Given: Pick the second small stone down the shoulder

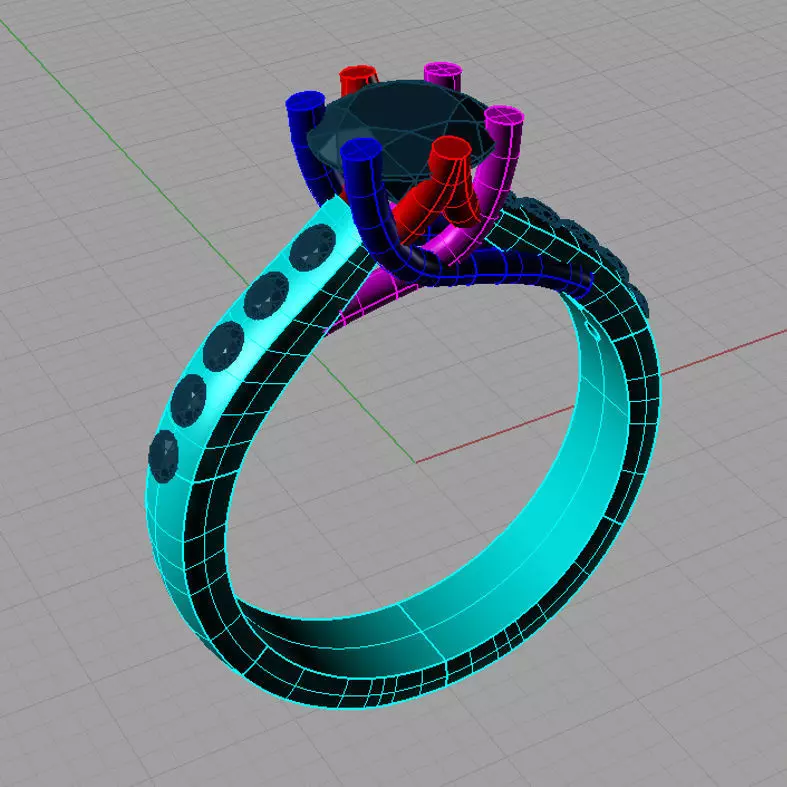Looking at the screenshot, I should pyautogui.click(x=267, y=296).
